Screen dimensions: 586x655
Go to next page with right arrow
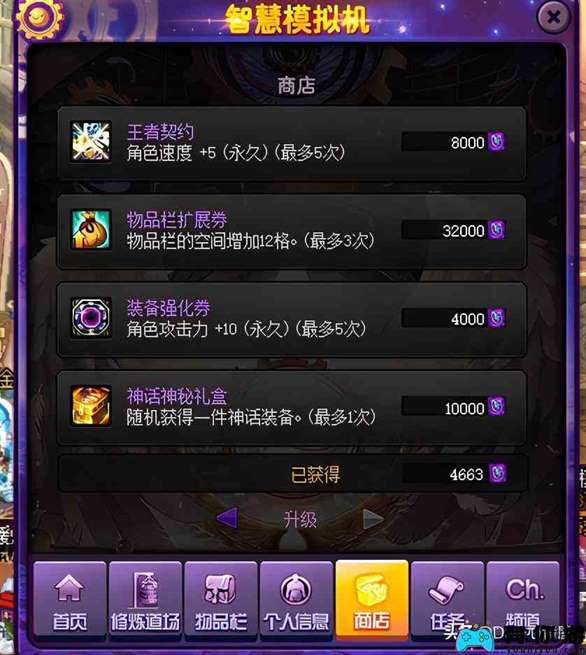(373, 519)
